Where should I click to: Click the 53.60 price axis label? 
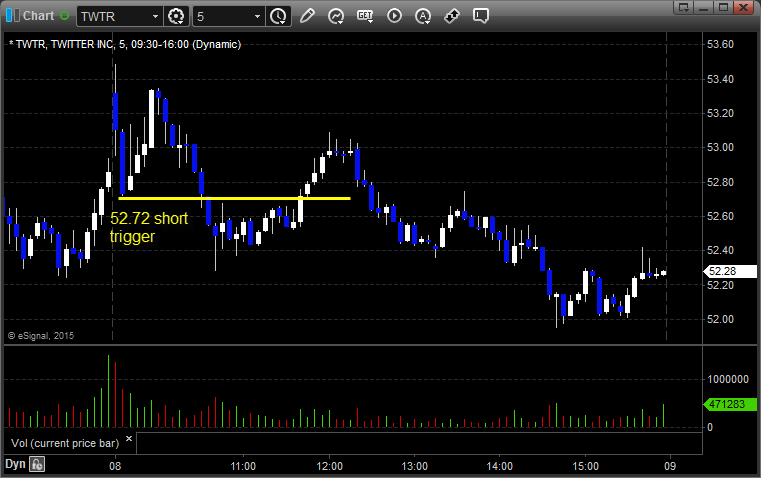click(720, 44)
